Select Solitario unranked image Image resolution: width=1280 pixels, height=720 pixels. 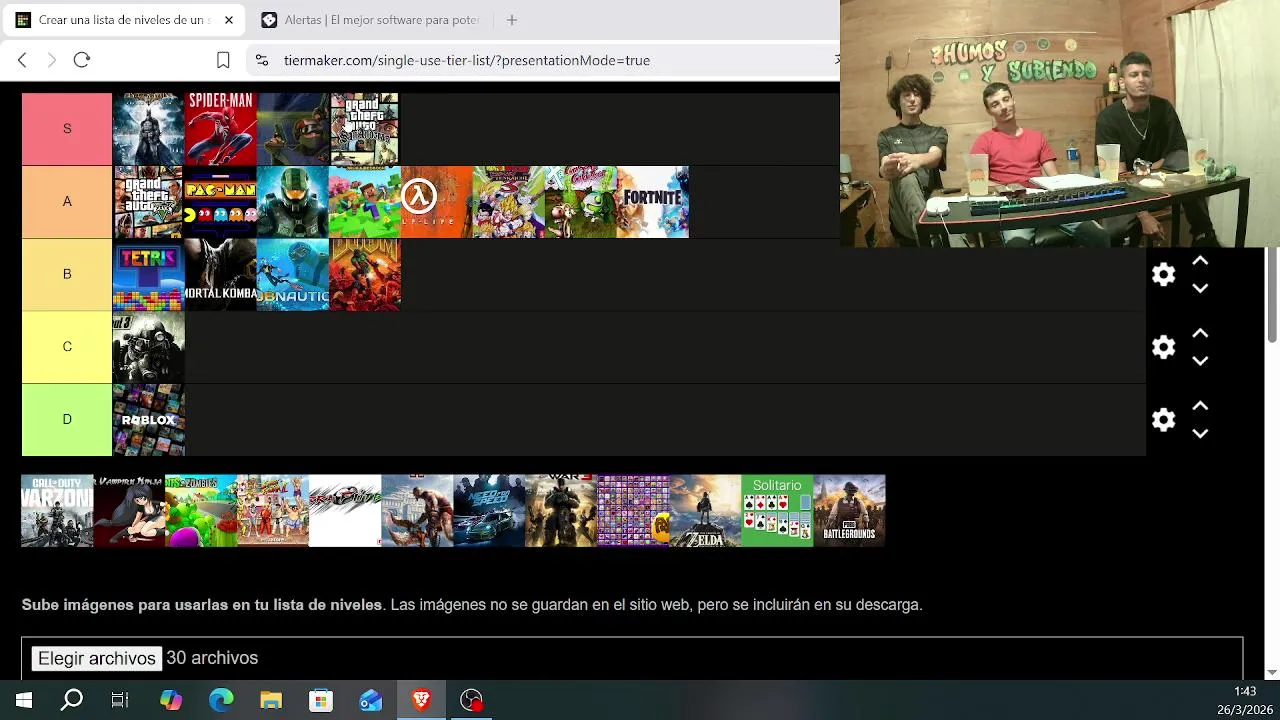pos(777,511)
